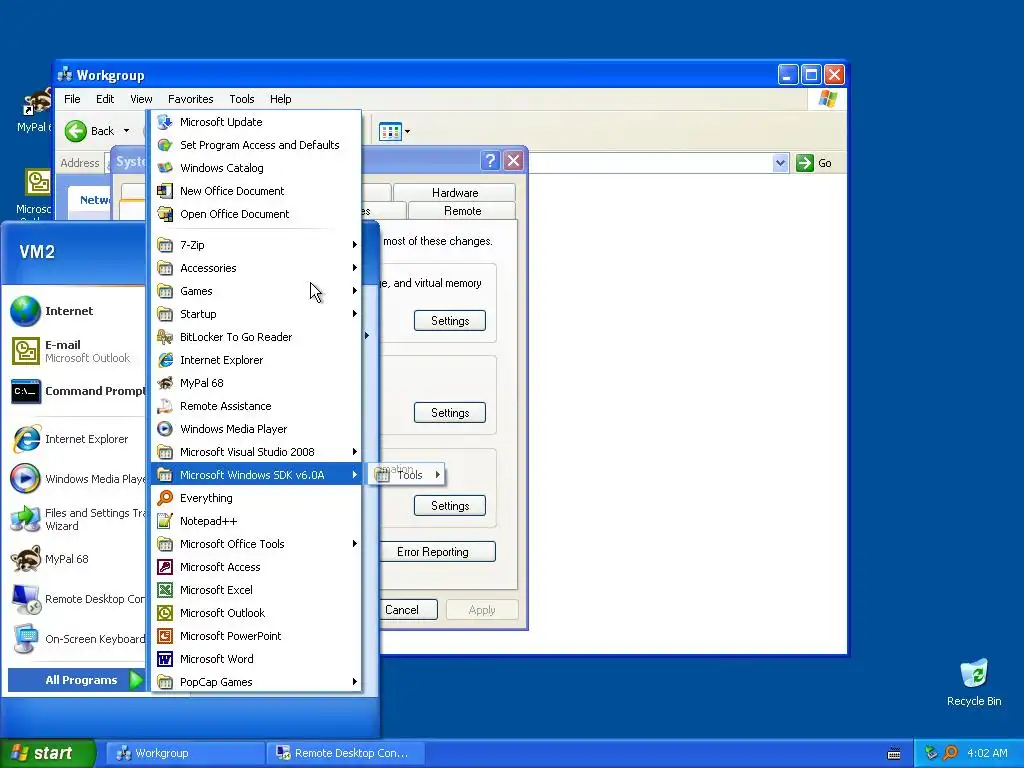Switch to the Remote tab in System Properties
This screenshot has height=768, width=1024.
point(462,211)
